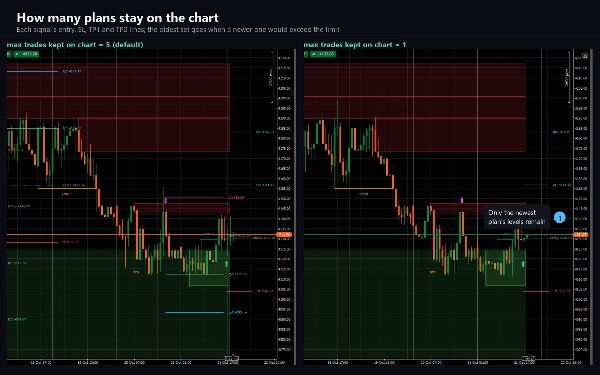Image resolution: width=600 pixels, height=375 pixels.
Task: Click the vertical gray scrollbar beside the left chart
Action: point(295,207)
